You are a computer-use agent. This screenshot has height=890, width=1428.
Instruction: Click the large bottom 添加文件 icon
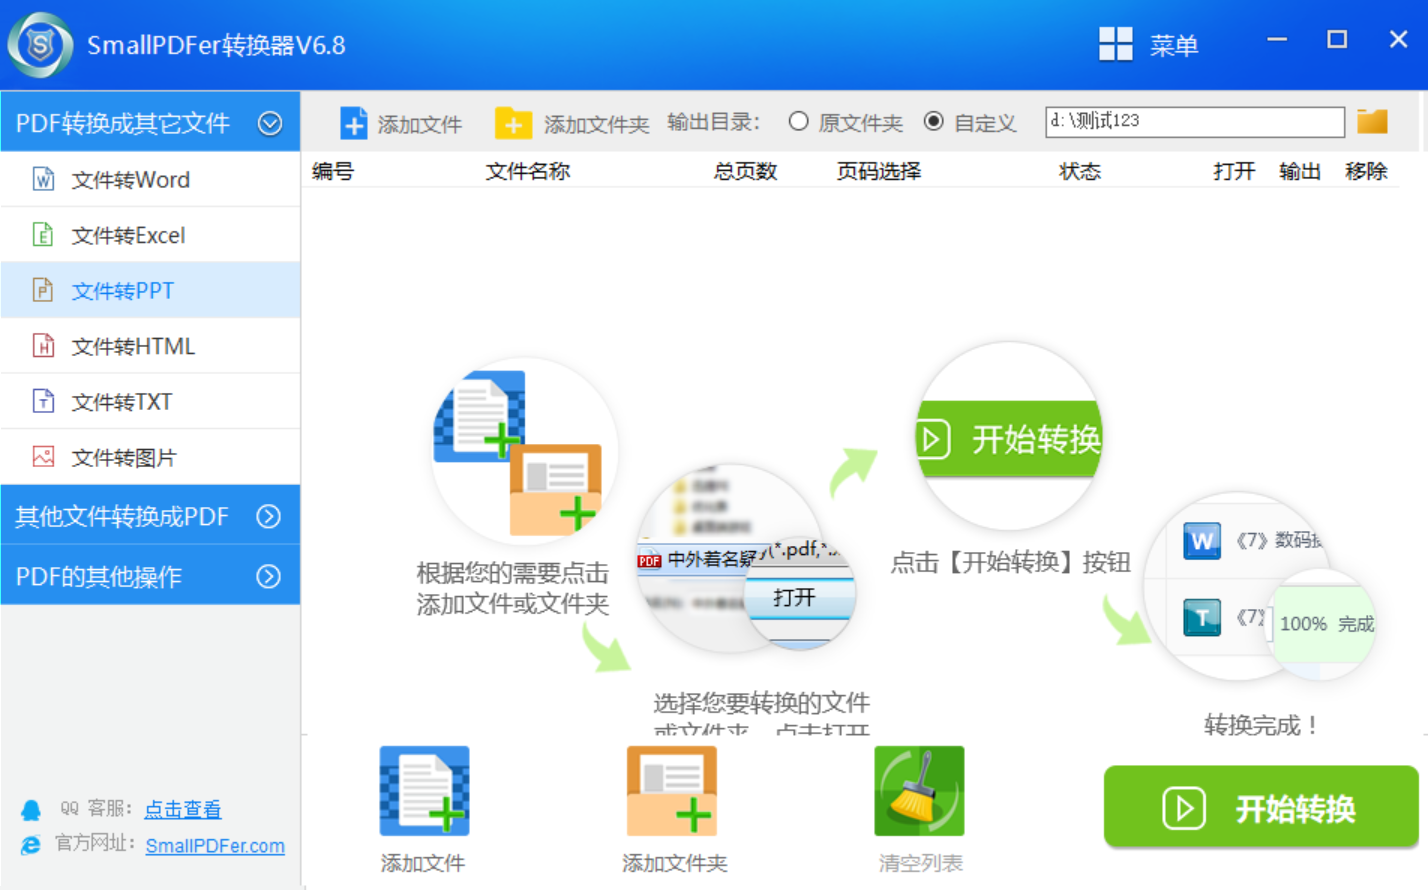tap(424, 791)
